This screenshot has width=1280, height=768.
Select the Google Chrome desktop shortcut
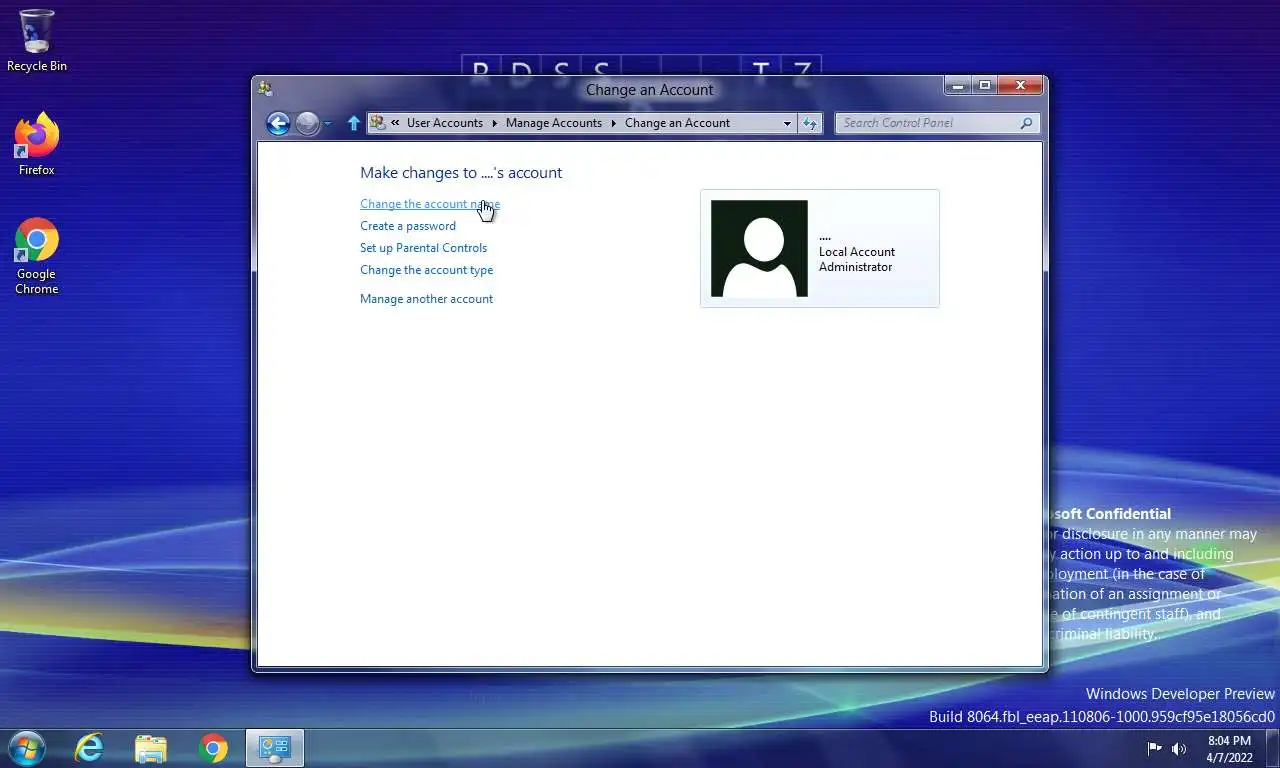(x=37, y=256)
